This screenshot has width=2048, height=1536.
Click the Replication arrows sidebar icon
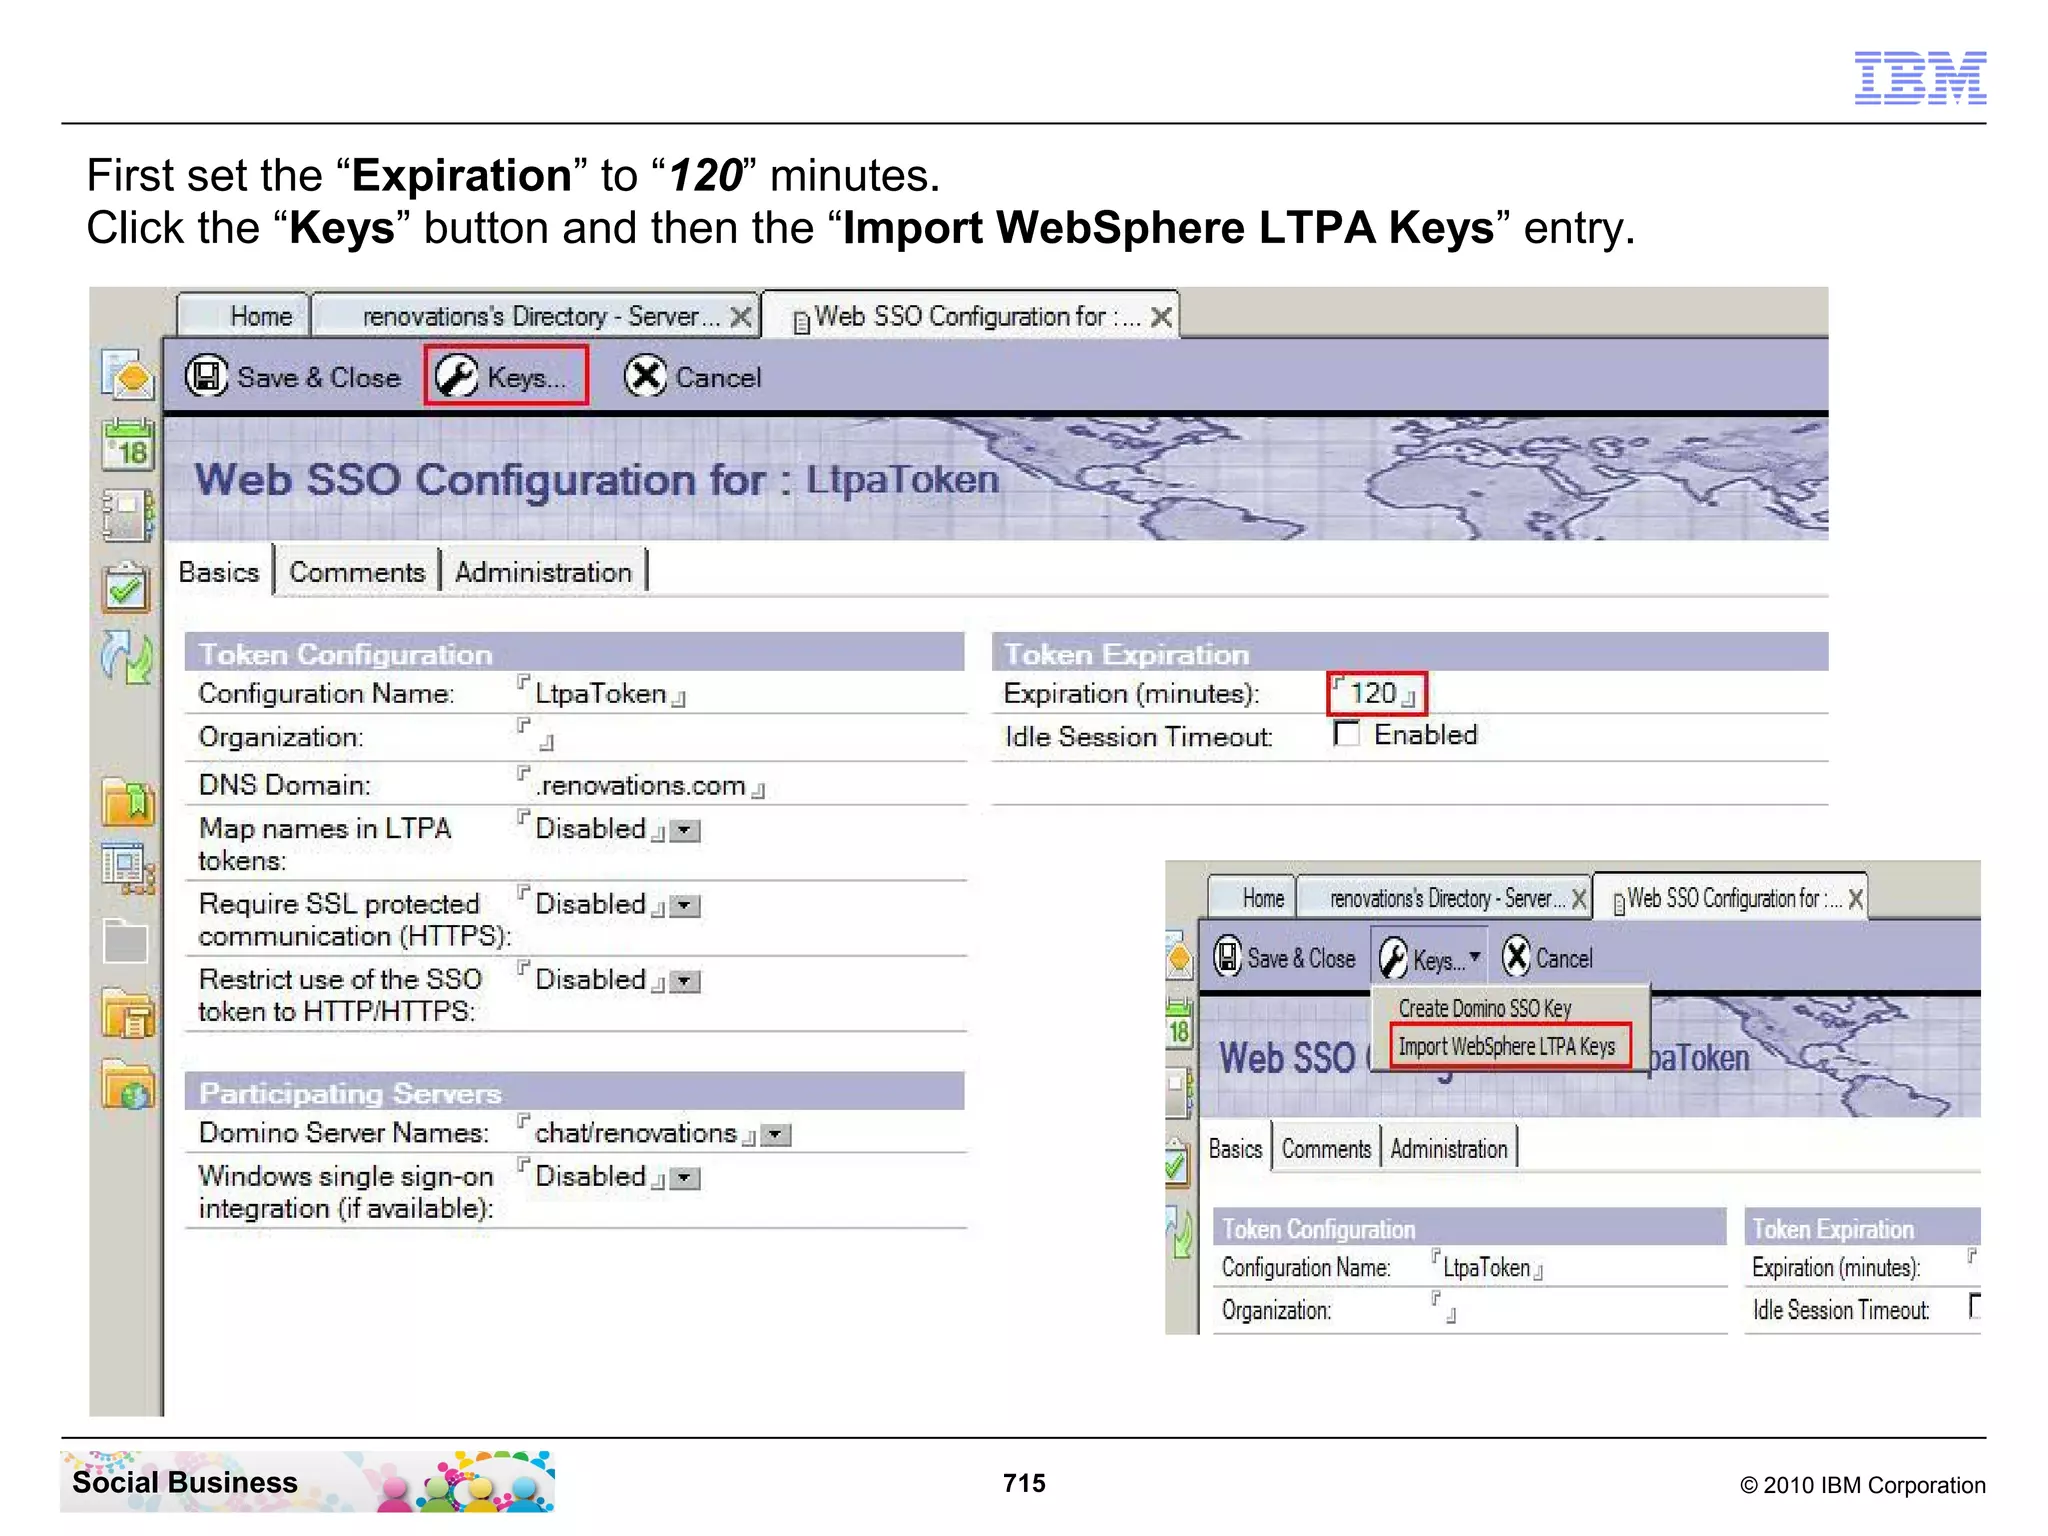coord(128,658)
